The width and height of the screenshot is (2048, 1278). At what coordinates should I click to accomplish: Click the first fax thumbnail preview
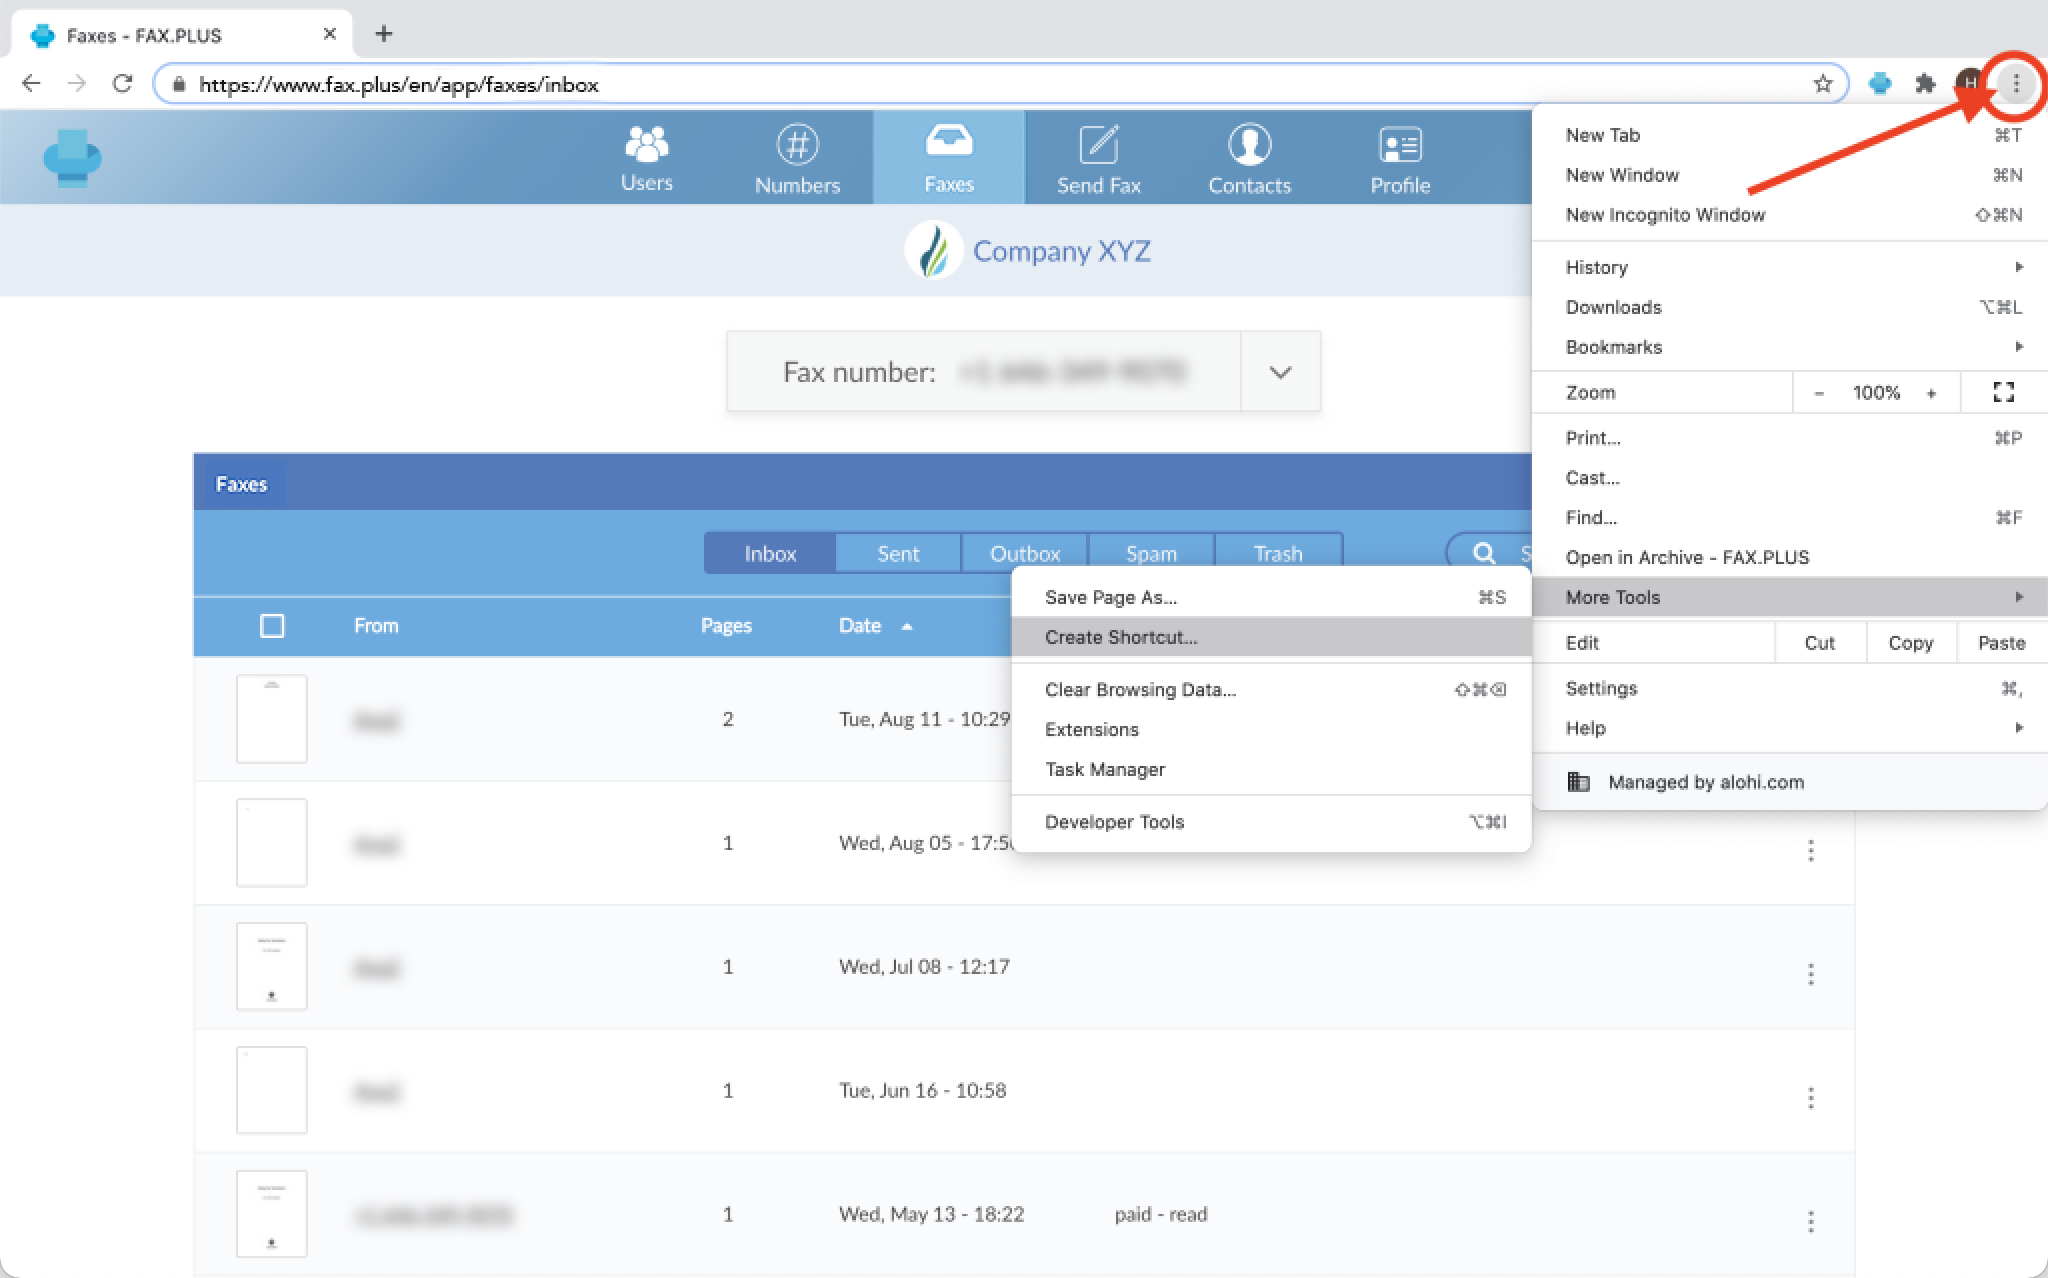click(x=272, y=717)
